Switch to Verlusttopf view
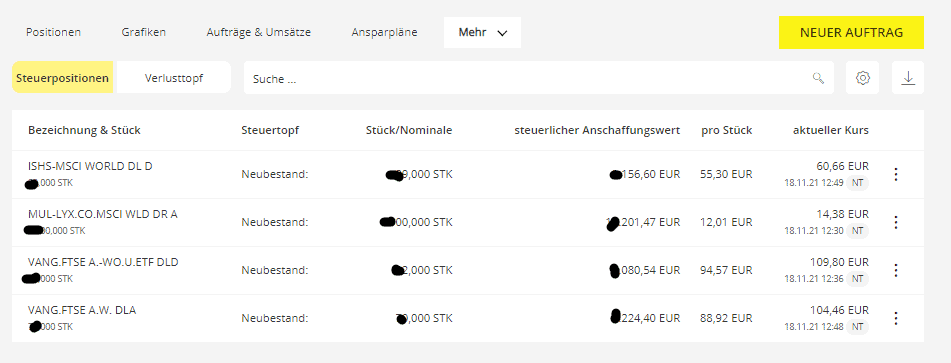This screenshot has height=363, width=951. [x=174, y=78]
